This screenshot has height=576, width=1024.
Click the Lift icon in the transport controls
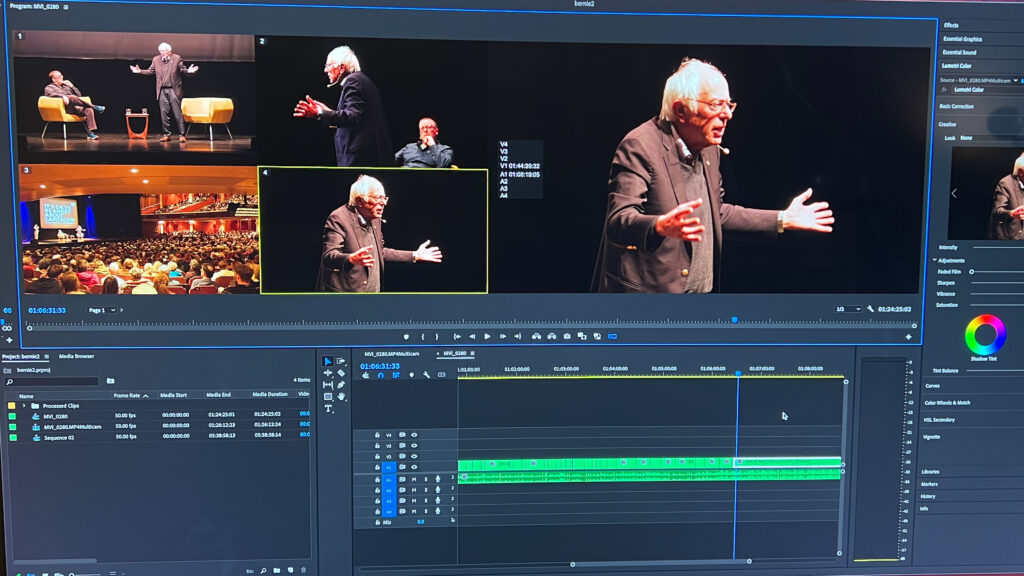coord(536,335)
